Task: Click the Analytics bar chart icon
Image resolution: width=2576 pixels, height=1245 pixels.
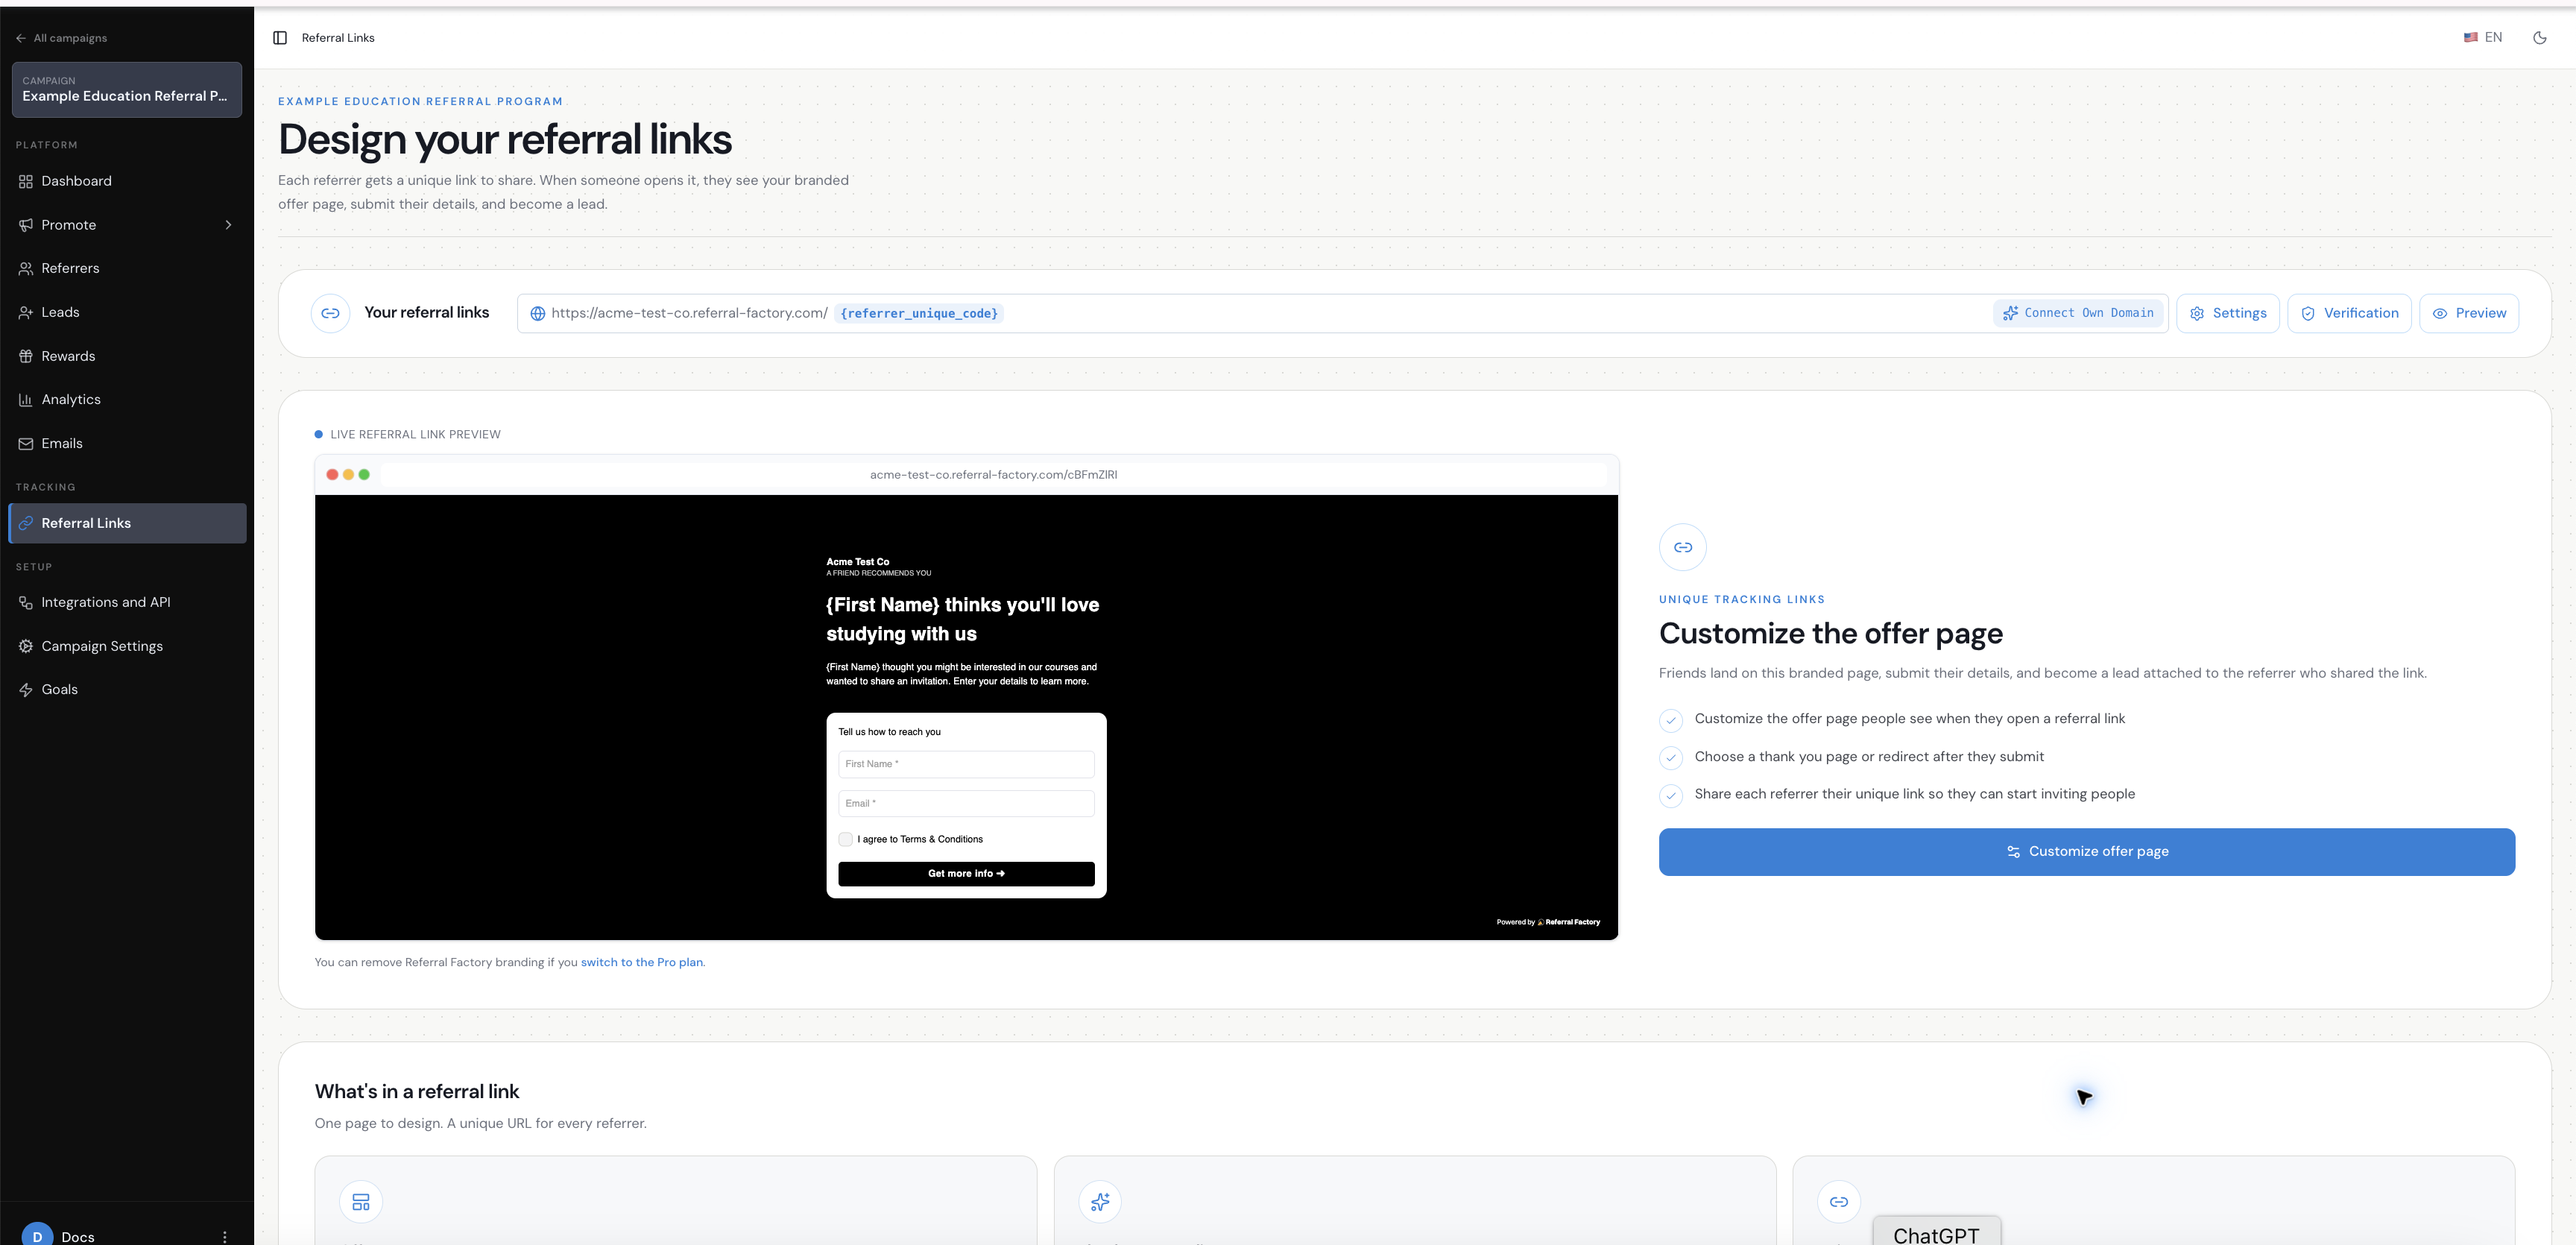Action: coord(26,400)
